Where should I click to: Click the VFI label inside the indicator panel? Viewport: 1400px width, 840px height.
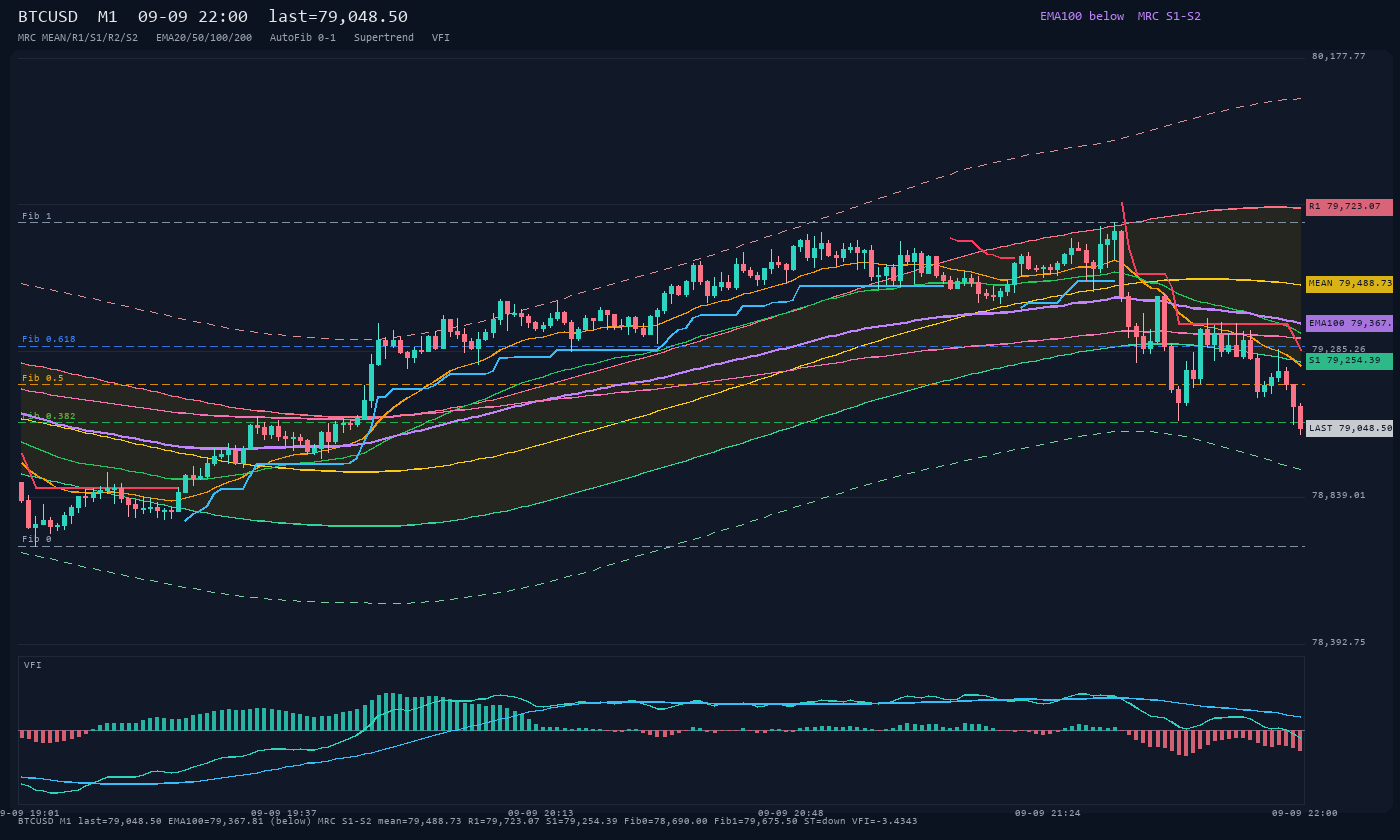point(33,665)
